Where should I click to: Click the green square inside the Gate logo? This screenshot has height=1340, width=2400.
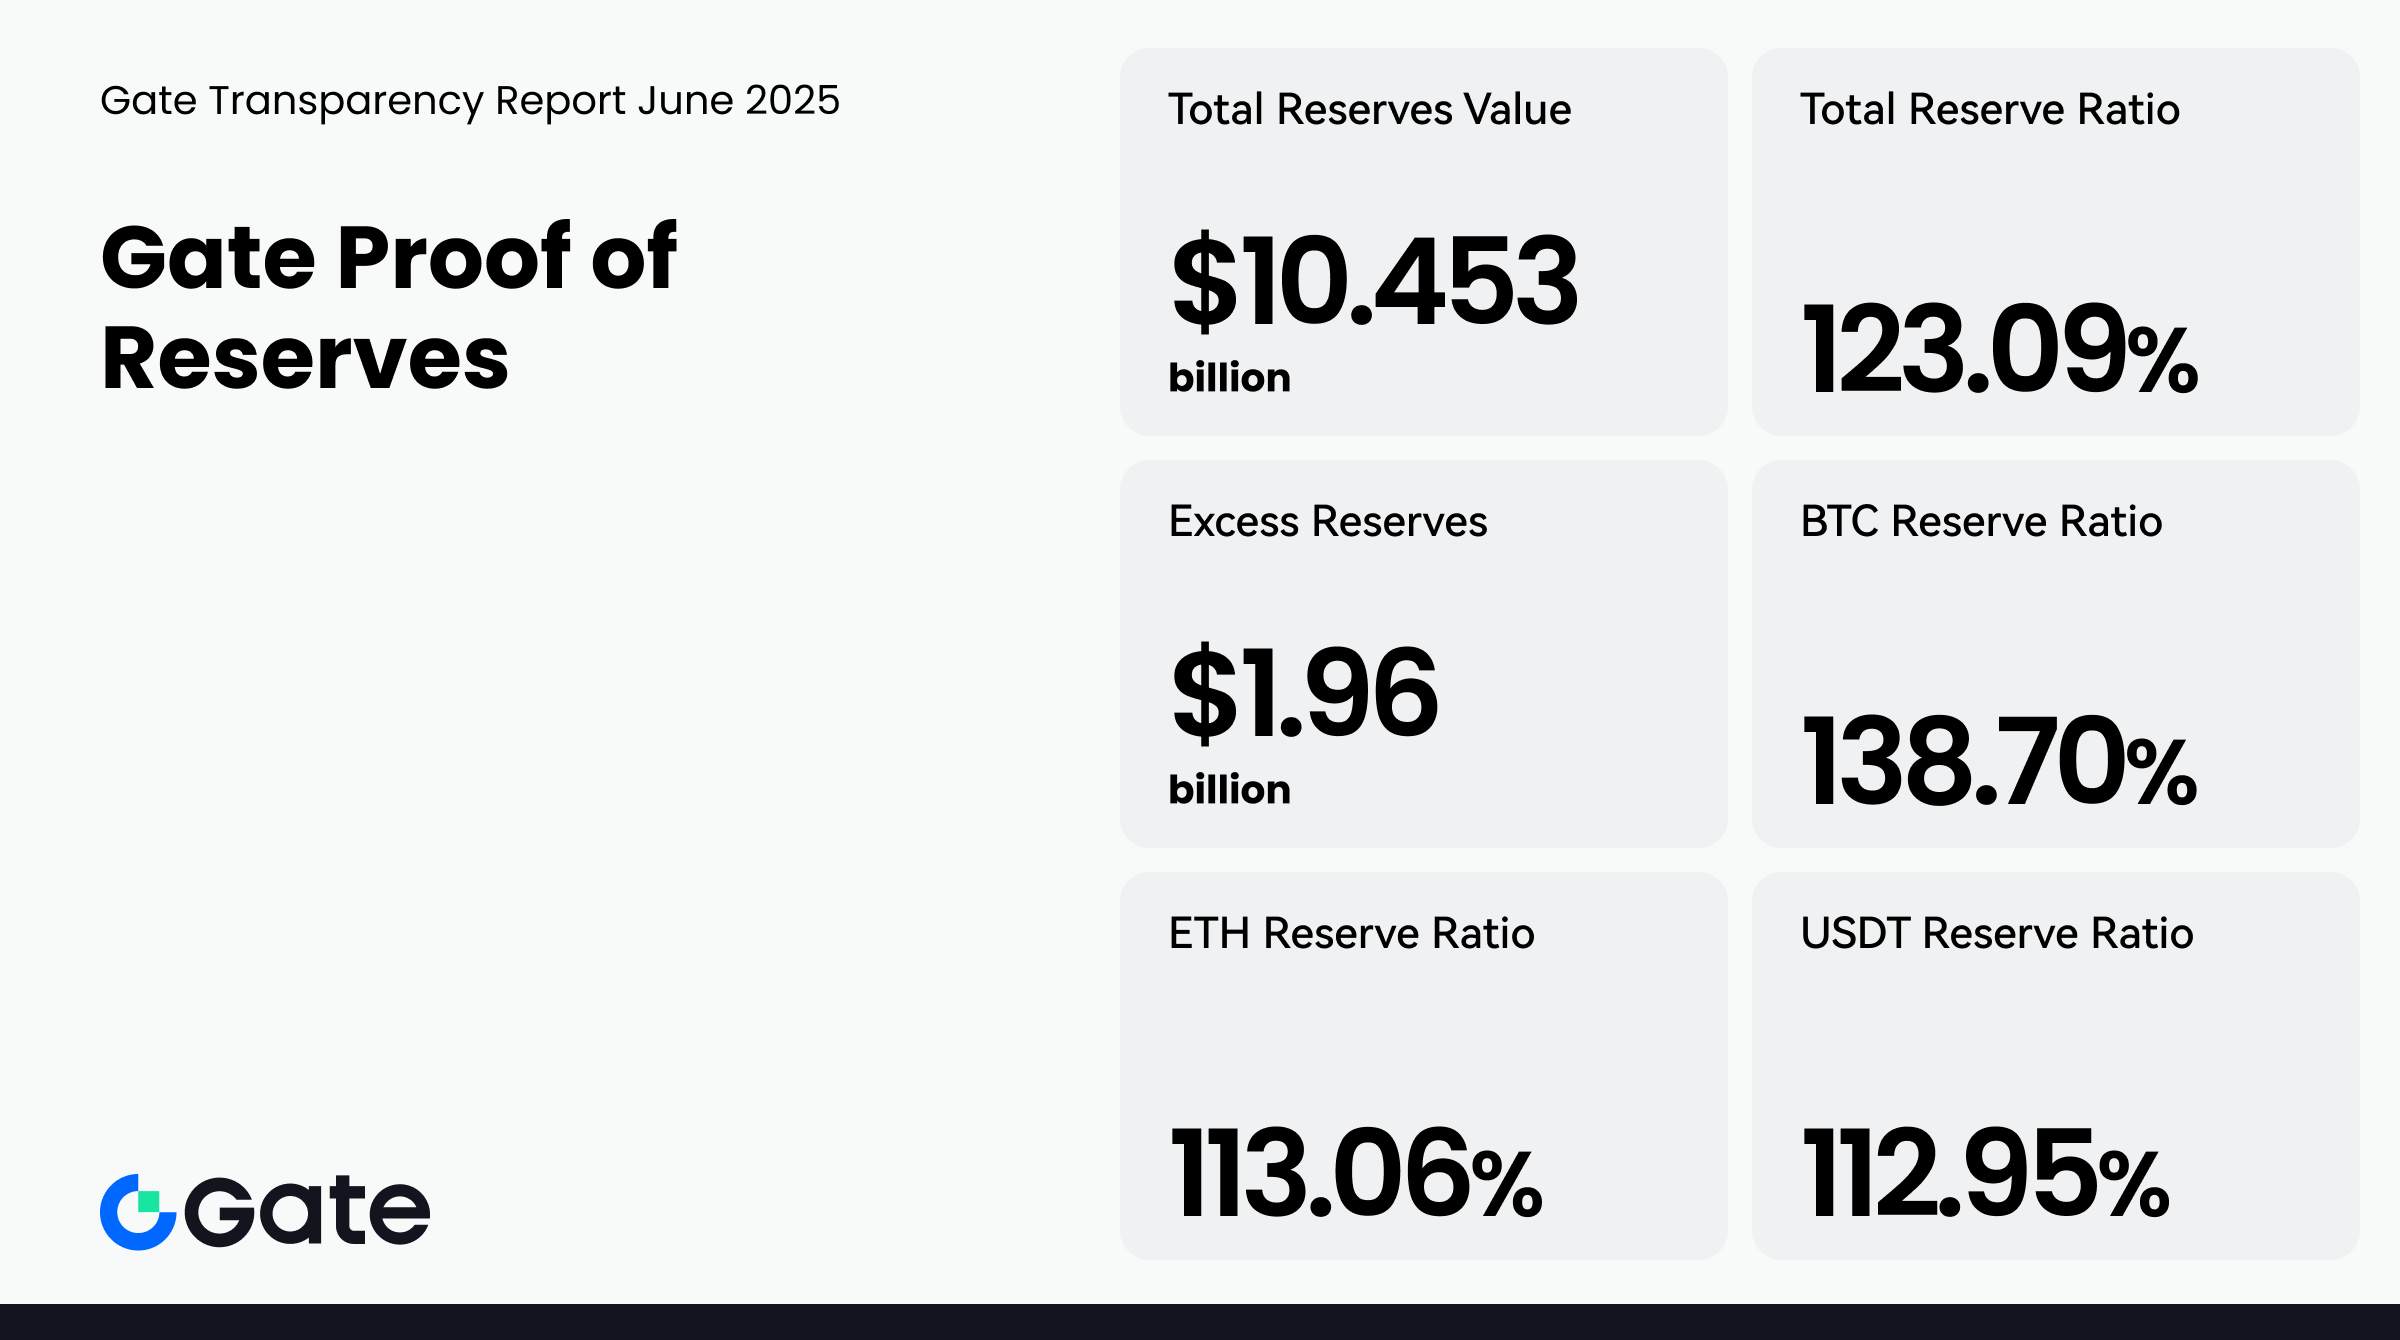148,1201
